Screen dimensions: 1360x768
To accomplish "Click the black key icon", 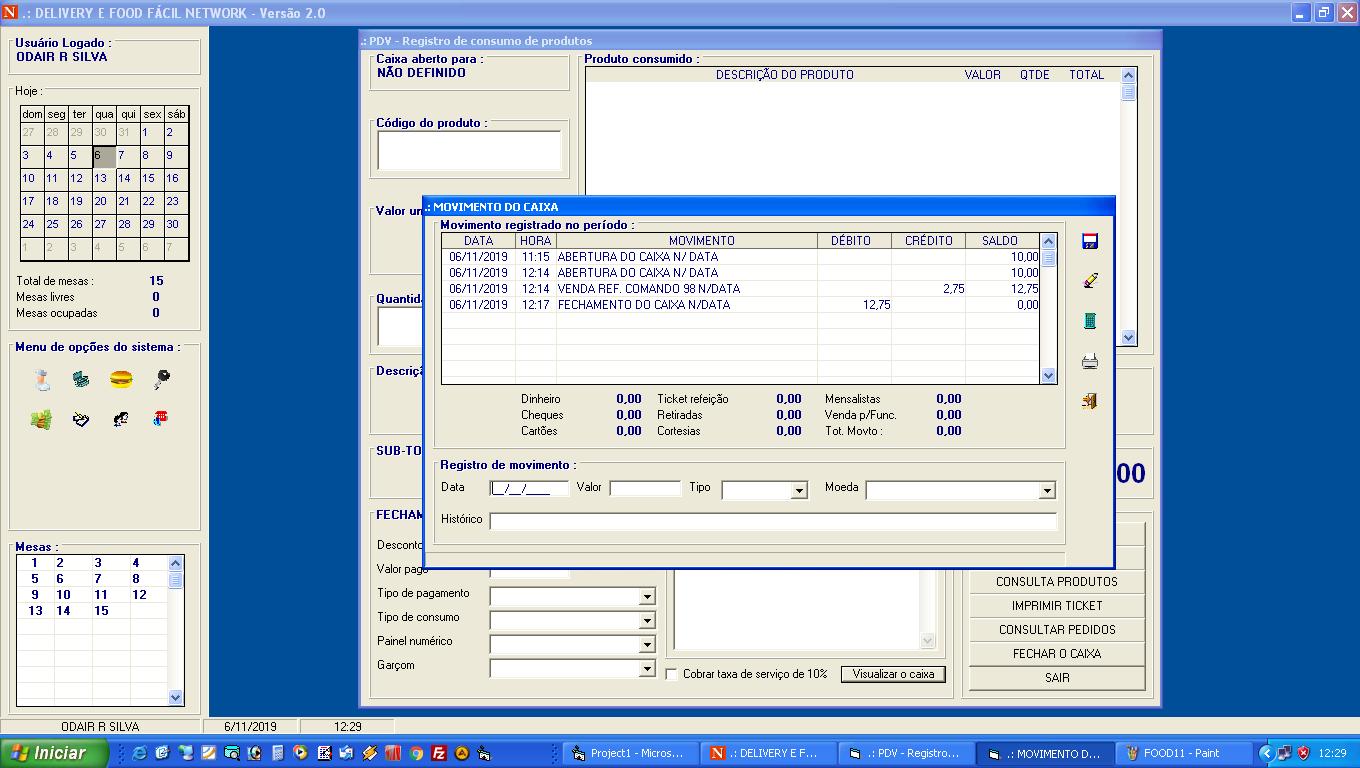I will click(161, 380).
